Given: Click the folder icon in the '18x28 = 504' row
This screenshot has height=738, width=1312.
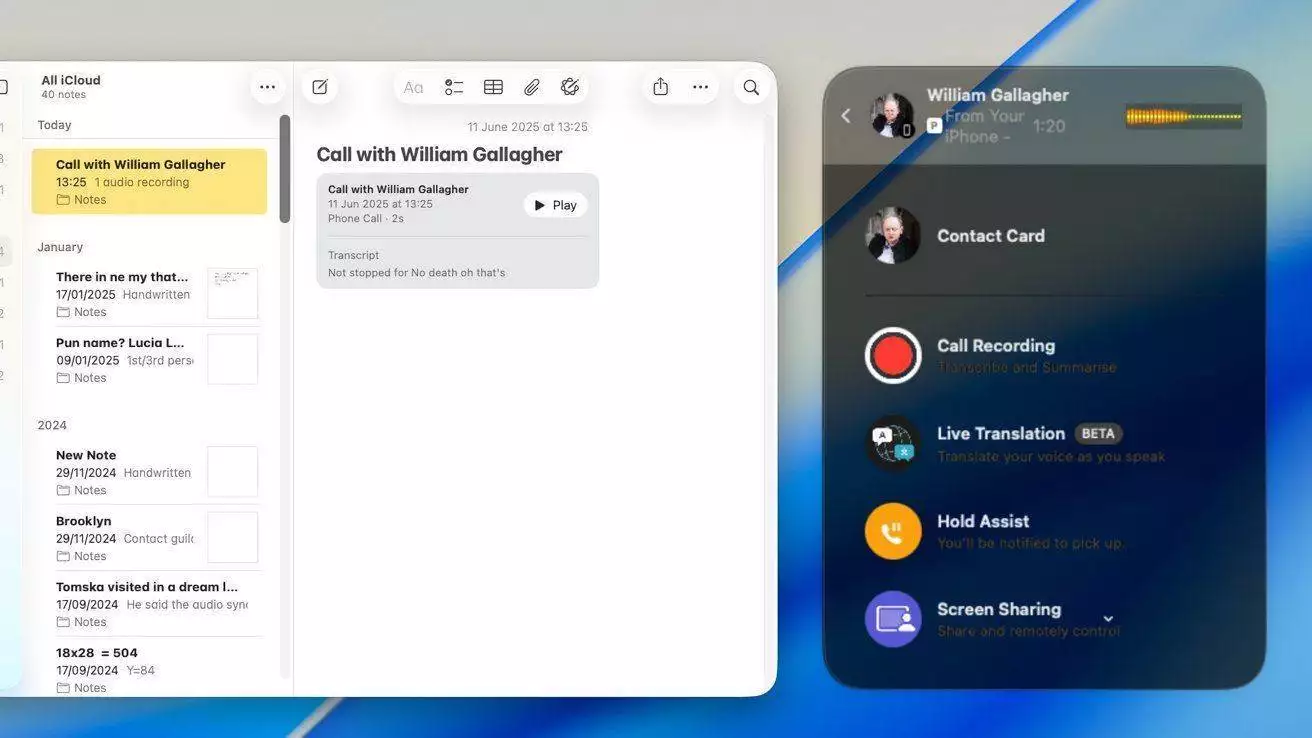Looking at the screenshot, I should coord(63,688).
